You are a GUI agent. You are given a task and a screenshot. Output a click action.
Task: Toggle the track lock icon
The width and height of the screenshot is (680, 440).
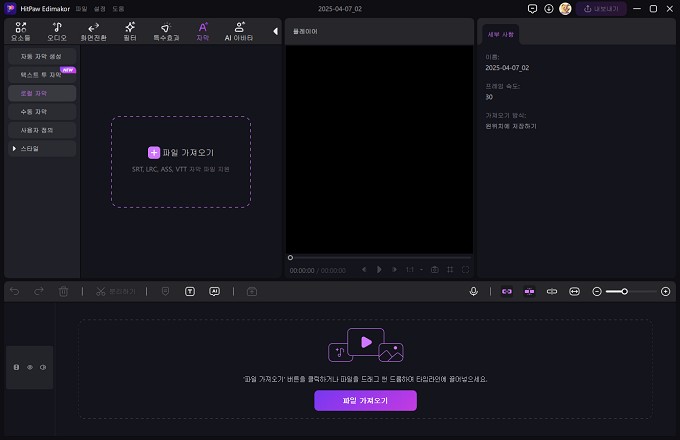click(x=16, y=367)
